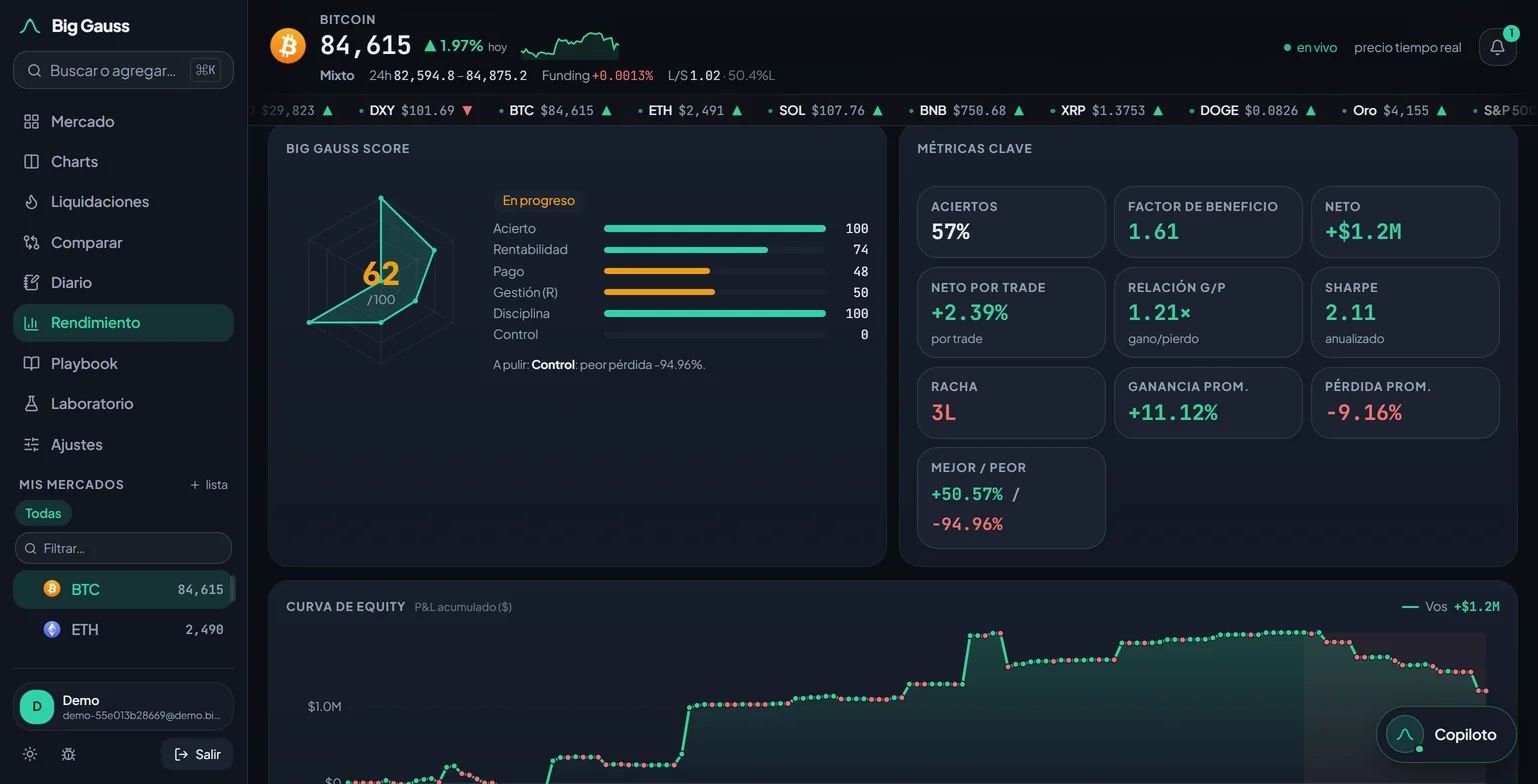Open the Liquidaciones page
The height and width of the screenshot is (784, 1538).
tap(123, 202)
